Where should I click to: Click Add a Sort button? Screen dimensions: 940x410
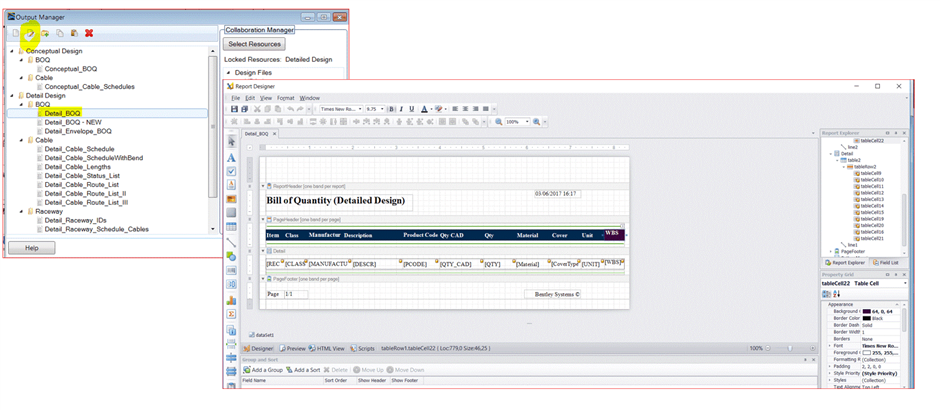pyautogui.click(x=303, y=370)
